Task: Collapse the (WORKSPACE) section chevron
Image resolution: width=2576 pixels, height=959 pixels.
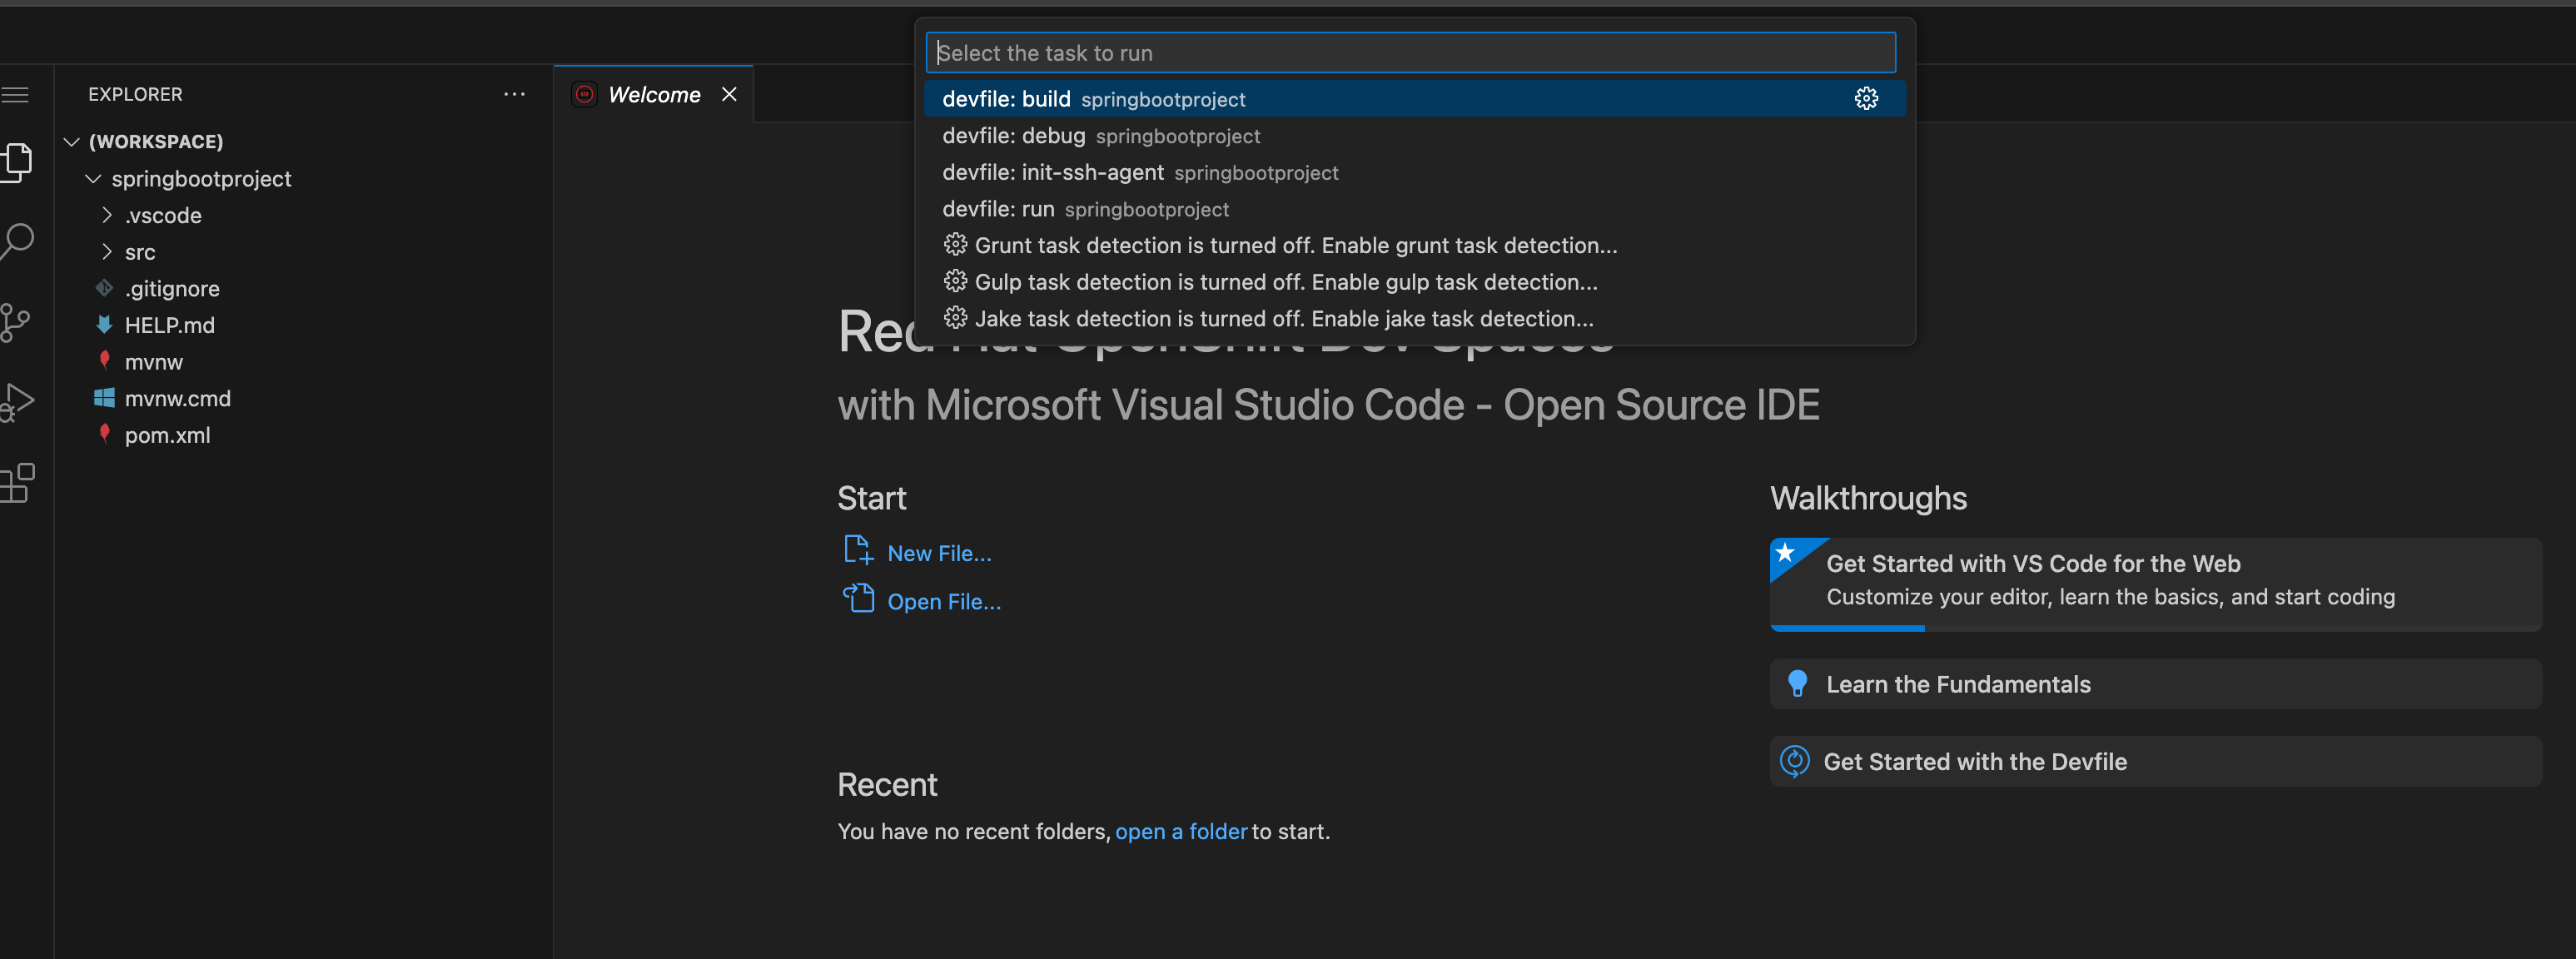Action: [71, 141]
